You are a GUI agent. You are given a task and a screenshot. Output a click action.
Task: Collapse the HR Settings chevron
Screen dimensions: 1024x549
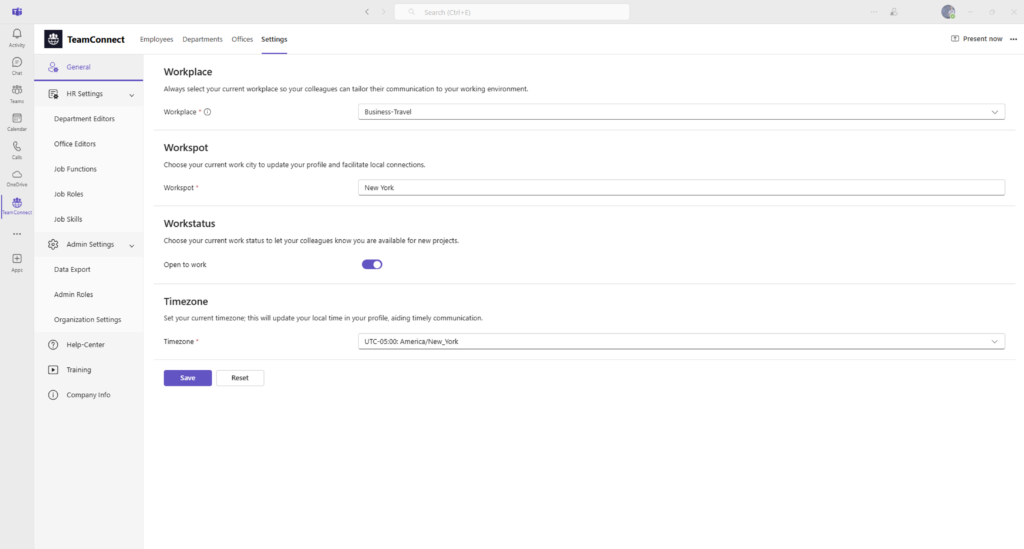coord(131,95)
